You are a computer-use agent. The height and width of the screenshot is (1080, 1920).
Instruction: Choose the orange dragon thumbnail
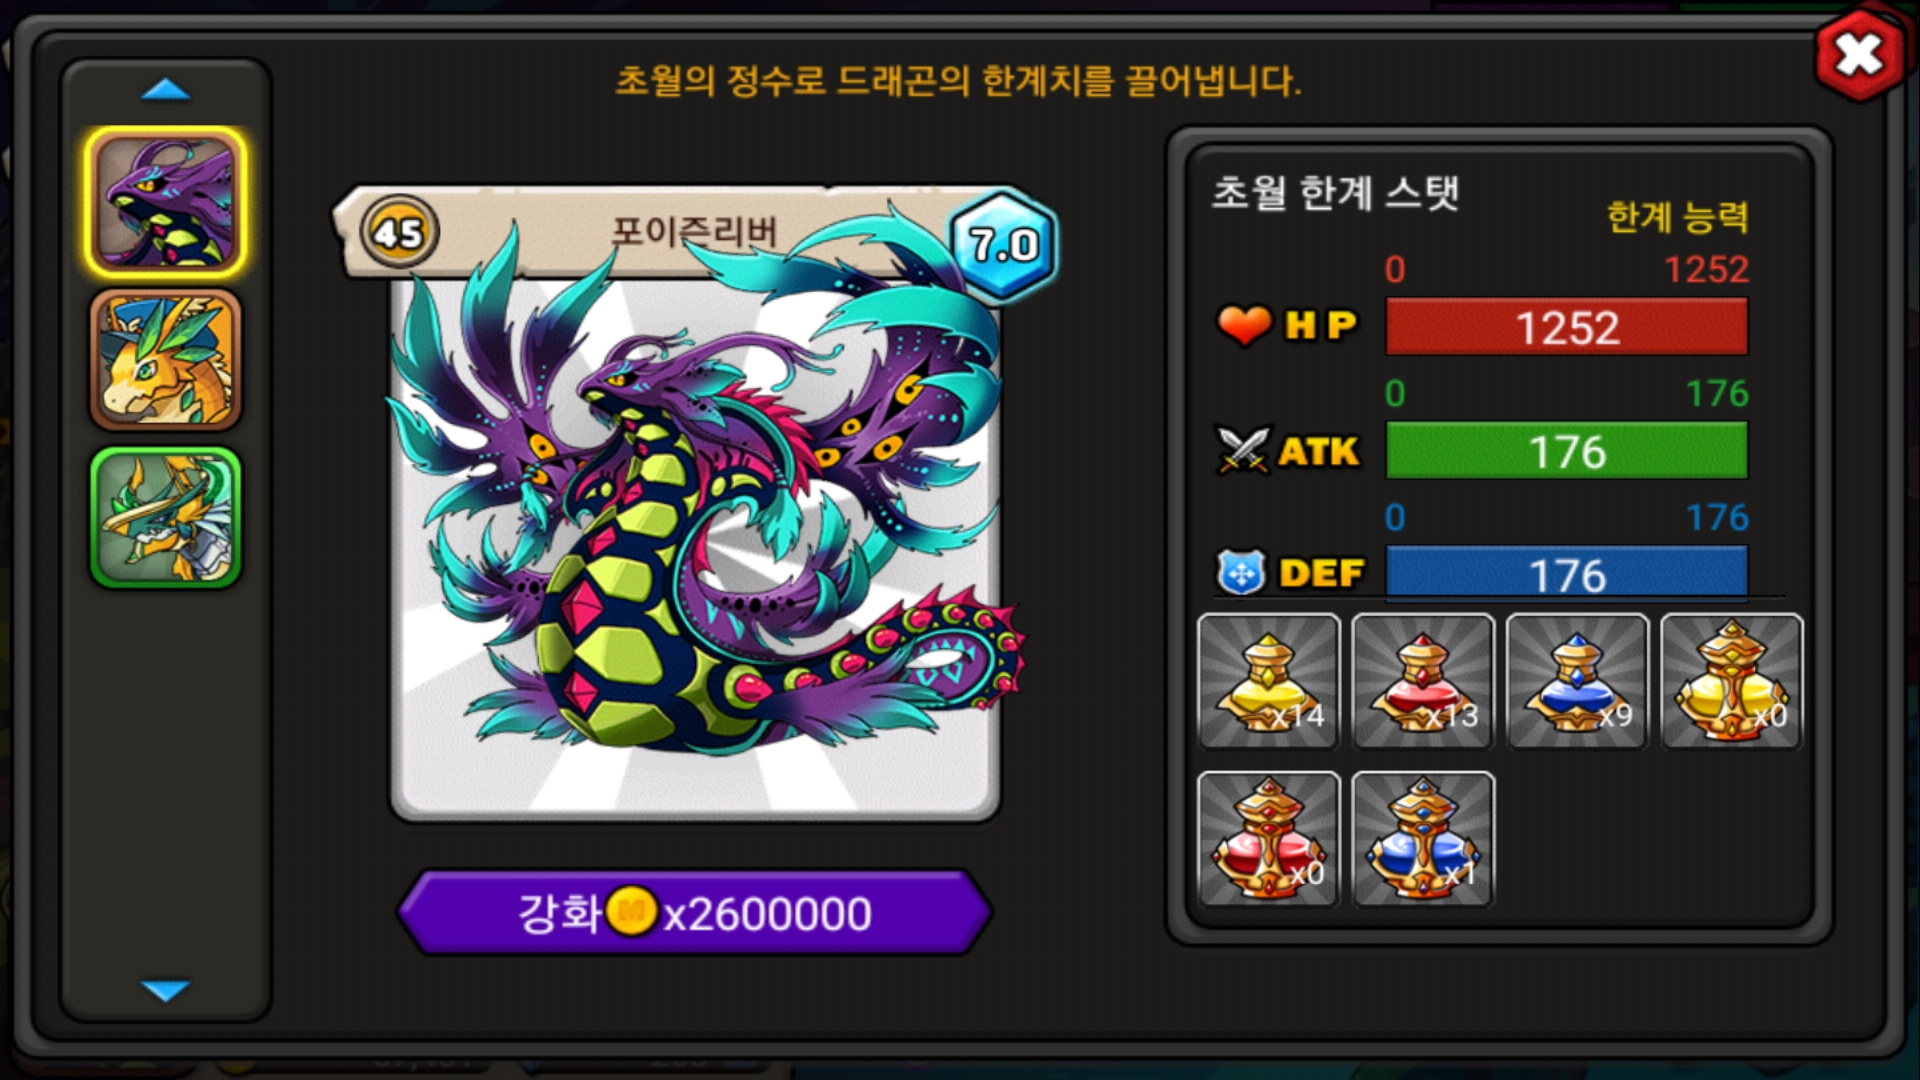point(166,360)
